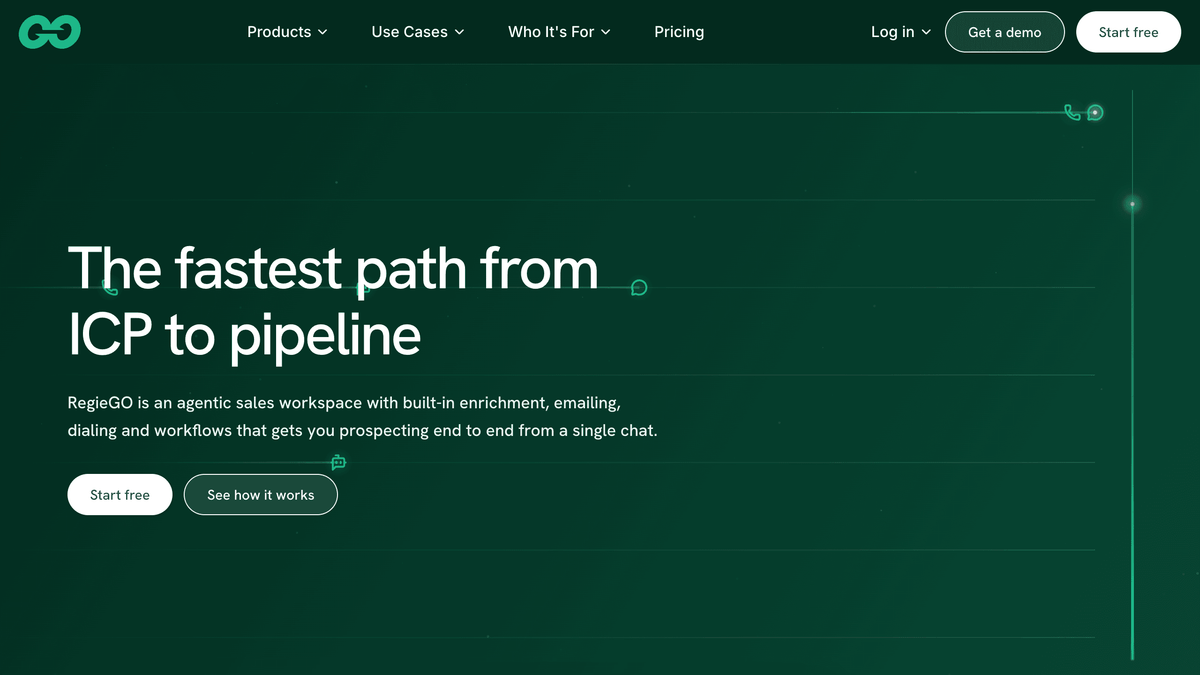Click the RegieGO logo

[x=49, y=32]
